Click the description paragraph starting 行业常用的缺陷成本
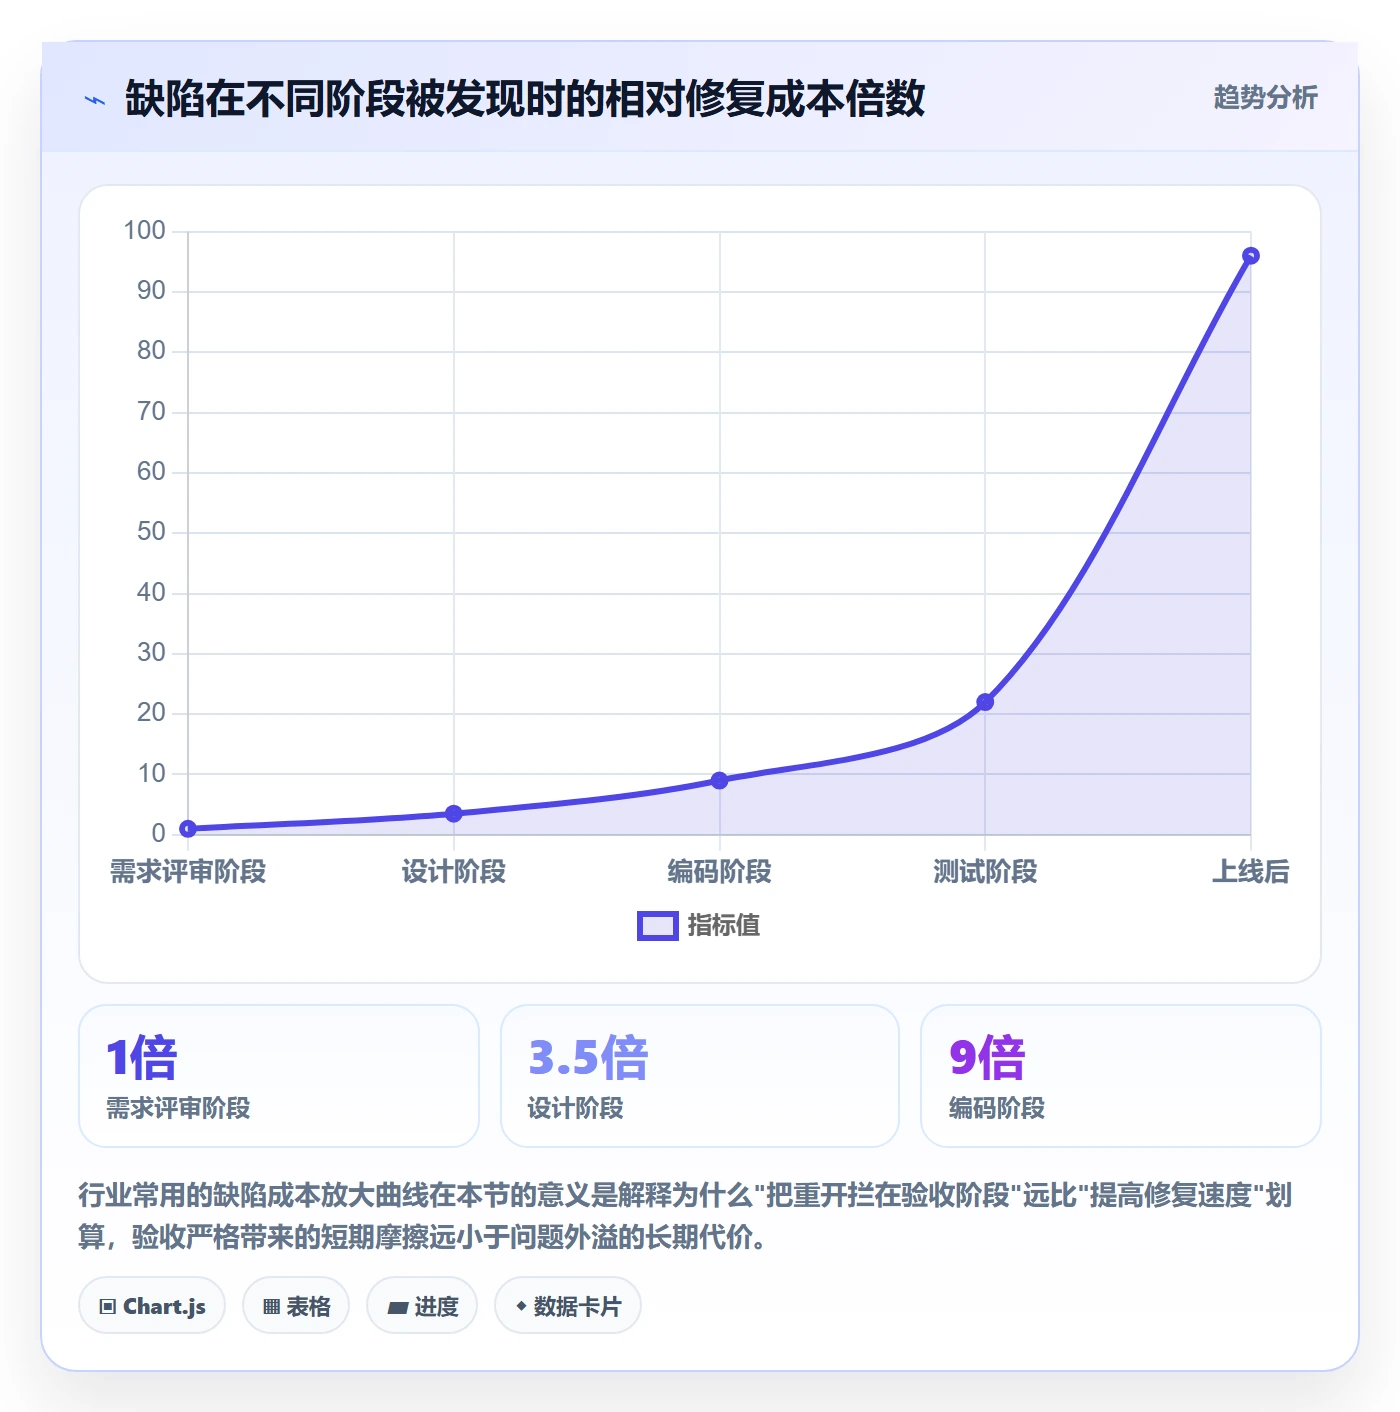The image size is (1400, 1412). click(686, 1216)
